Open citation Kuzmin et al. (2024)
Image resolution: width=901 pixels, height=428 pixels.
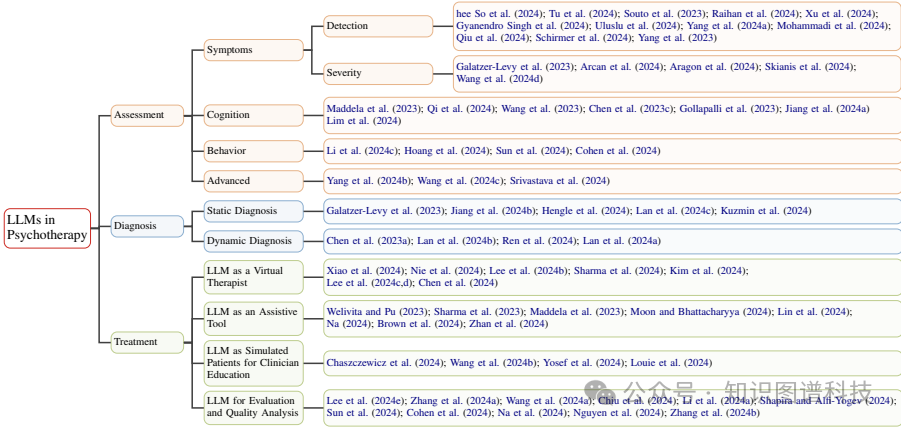coord(766,211)
